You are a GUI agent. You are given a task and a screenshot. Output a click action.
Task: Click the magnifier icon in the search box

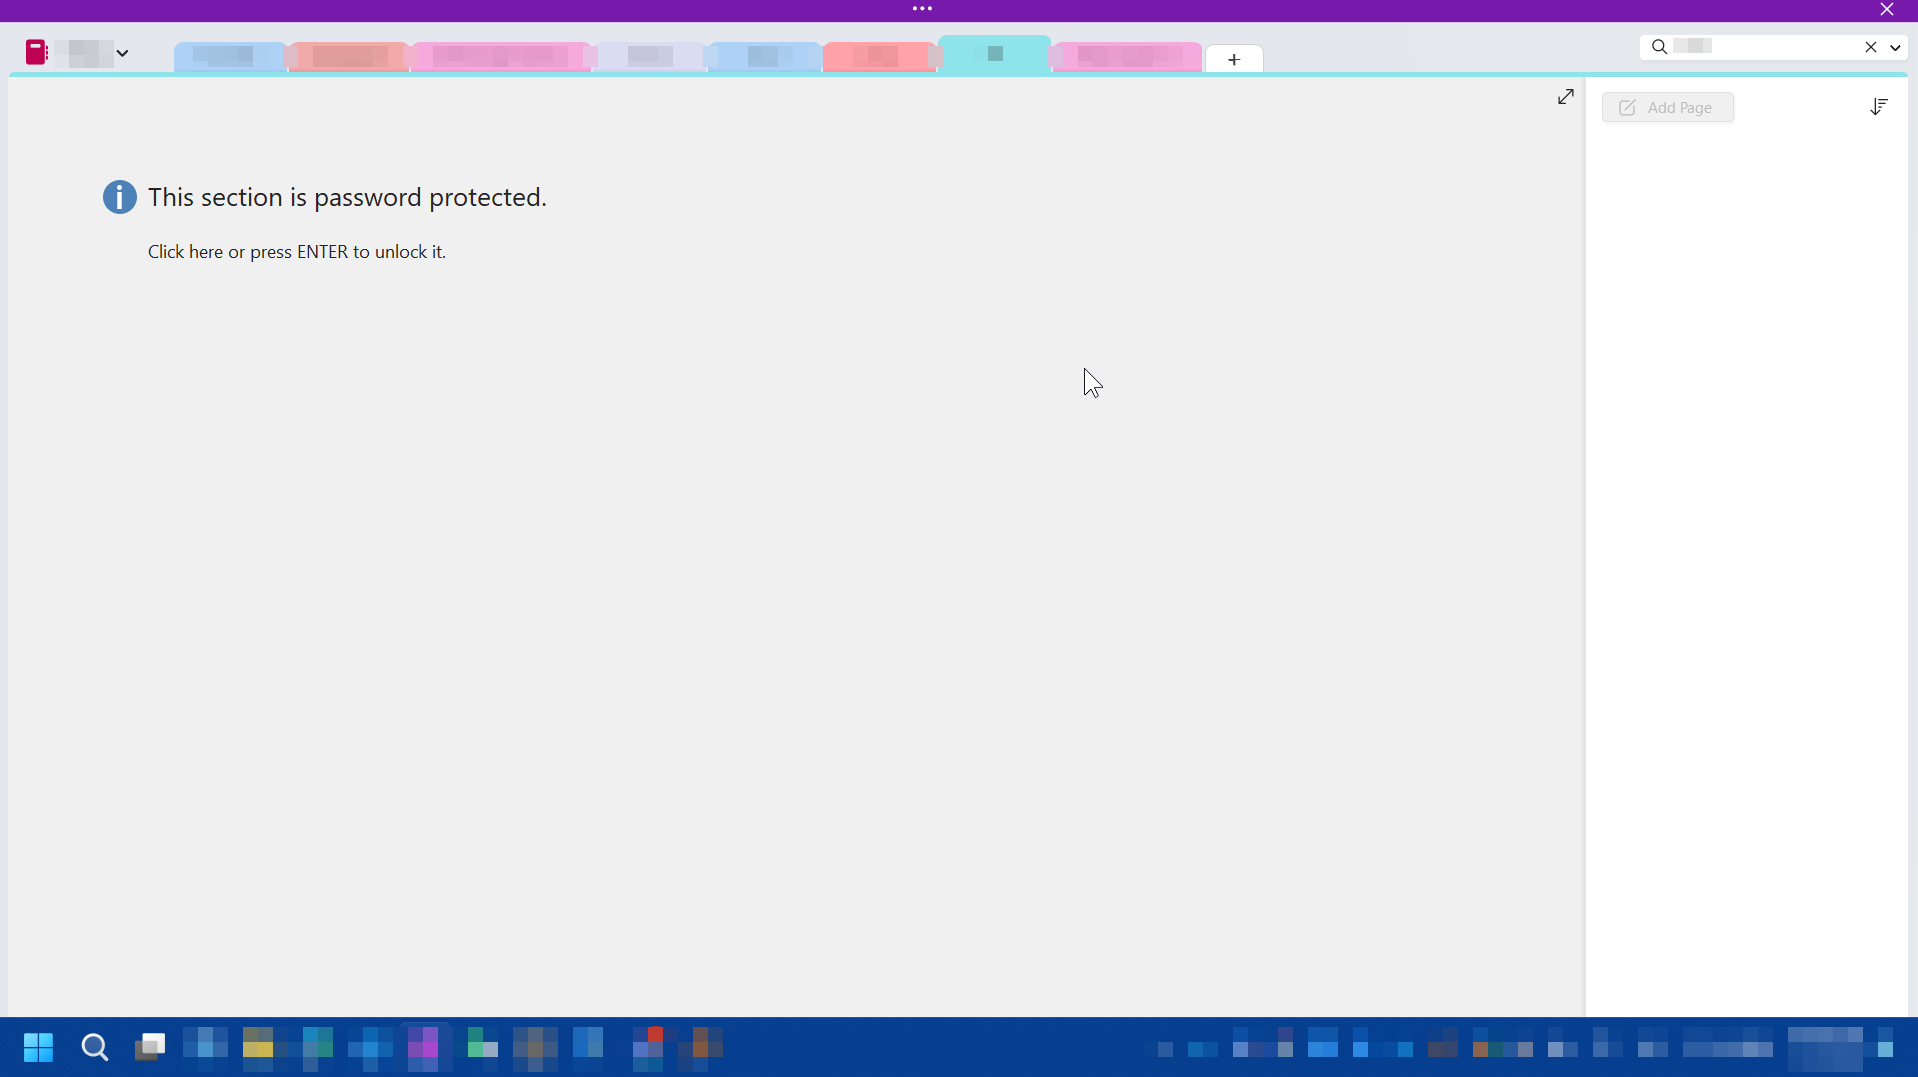click(x=1659, y=47)
